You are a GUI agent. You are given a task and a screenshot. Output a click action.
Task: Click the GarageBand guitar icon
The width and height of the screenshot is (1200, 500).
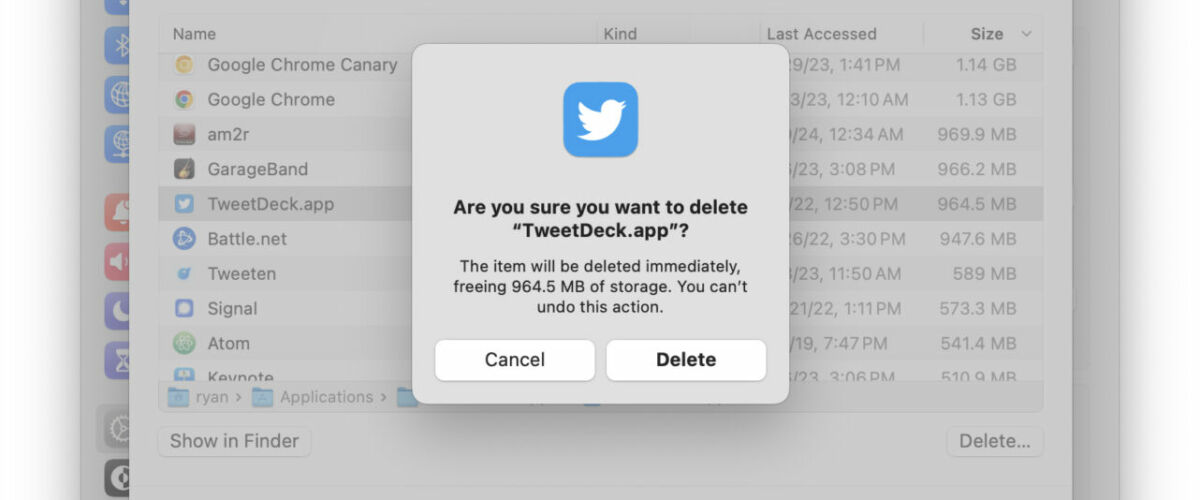coord(184,169)
